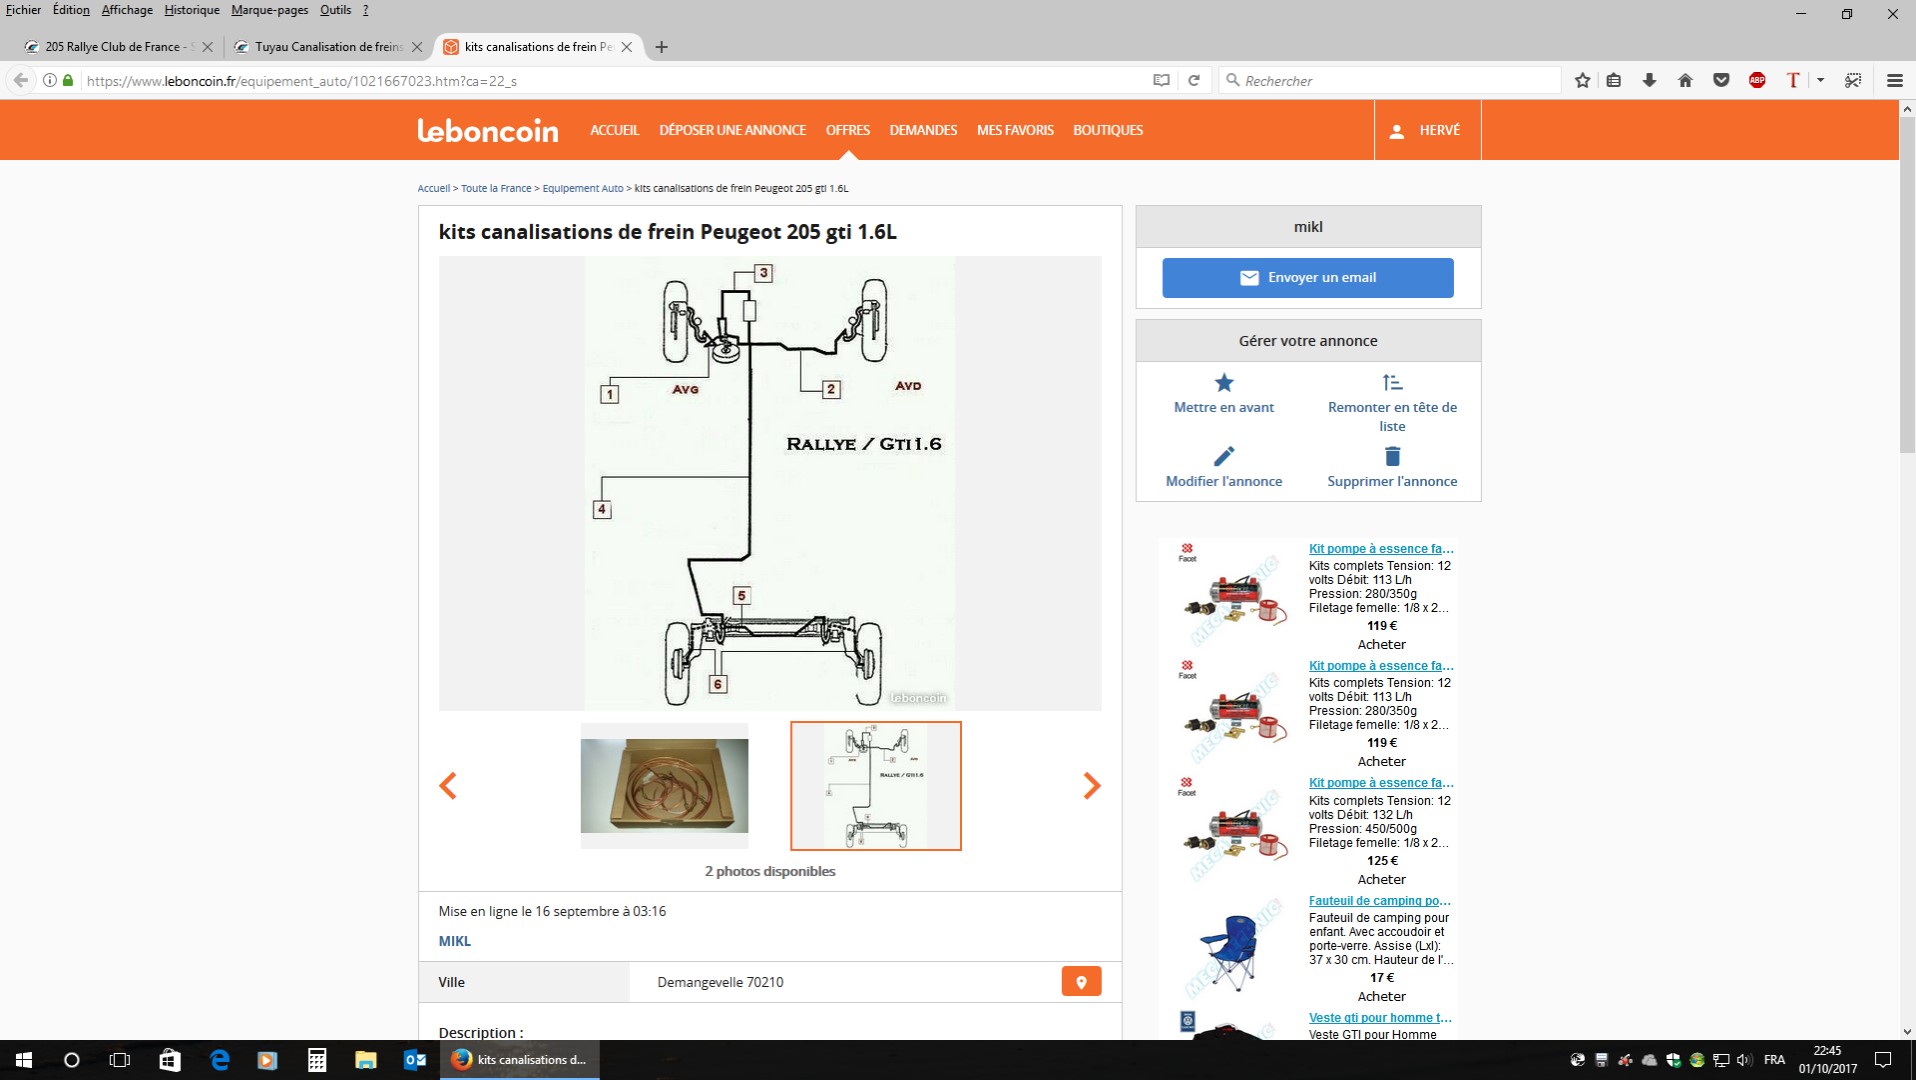Show next photo with right orange chevron
1916x1080 pixels.
click(1091, 786)
